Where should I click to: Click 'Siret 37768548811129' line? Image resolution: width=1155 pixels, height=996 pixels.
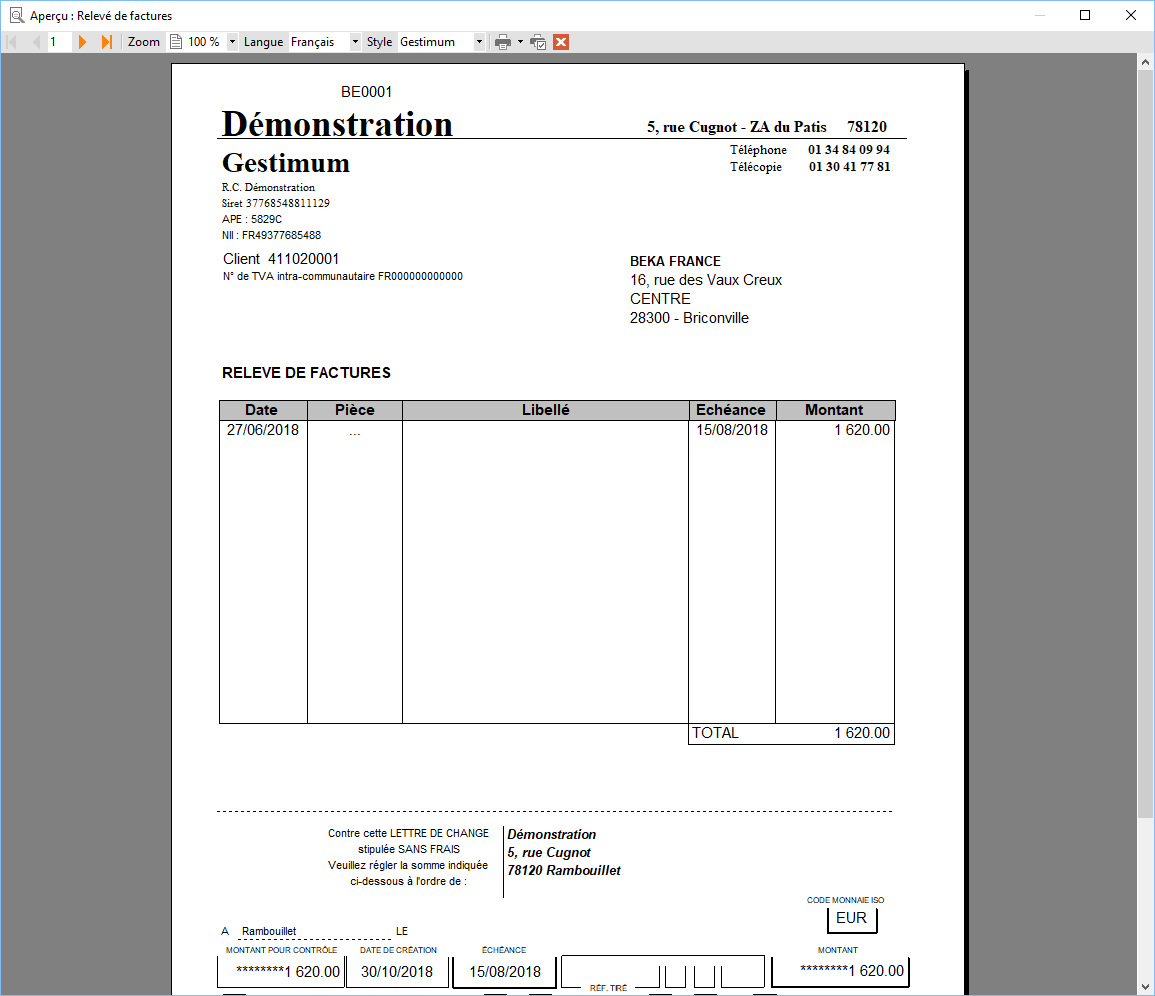pyautogui.click(x=275, y=203)
